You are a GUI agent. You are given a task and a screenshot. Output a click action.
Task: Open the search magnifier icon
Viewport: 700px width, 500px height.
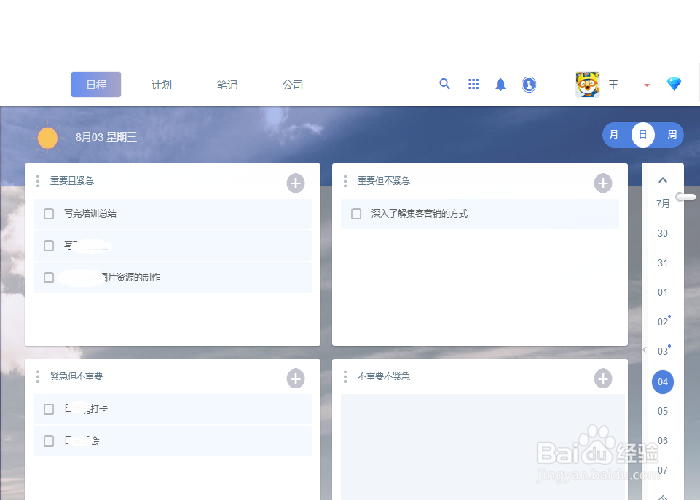[x=444, y=83]
